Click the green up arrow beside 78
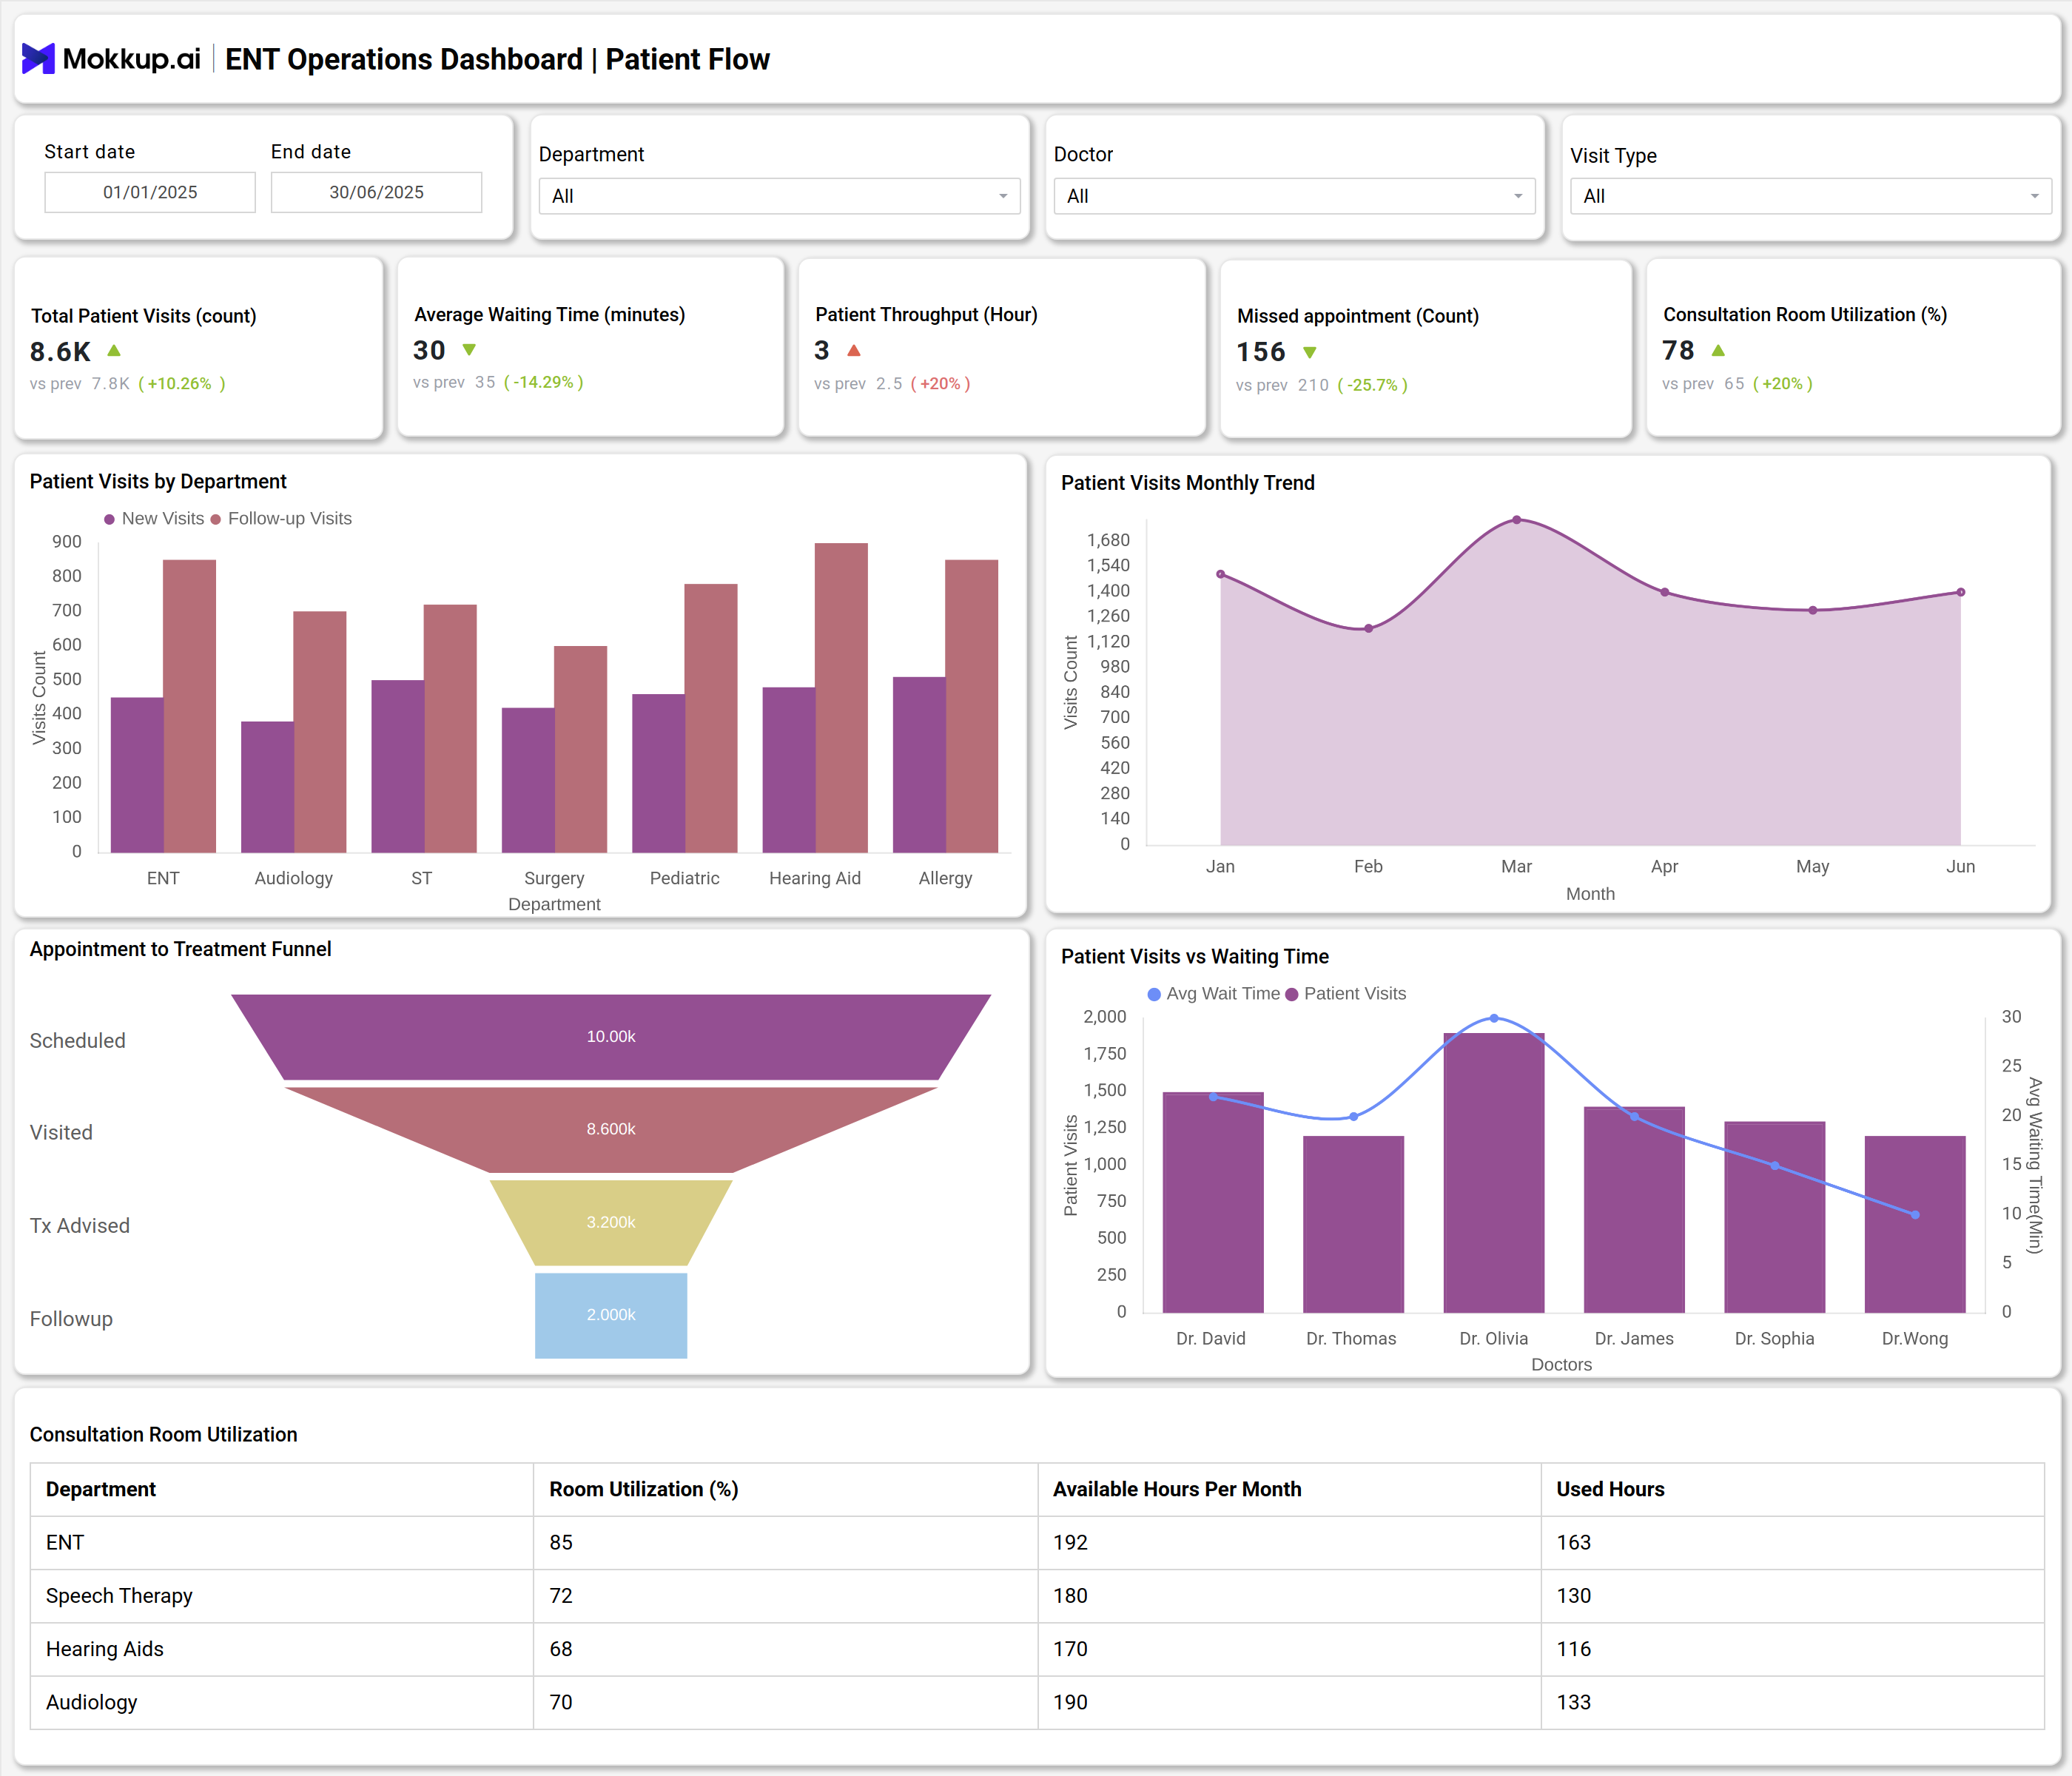 (x=1718, y=350)
